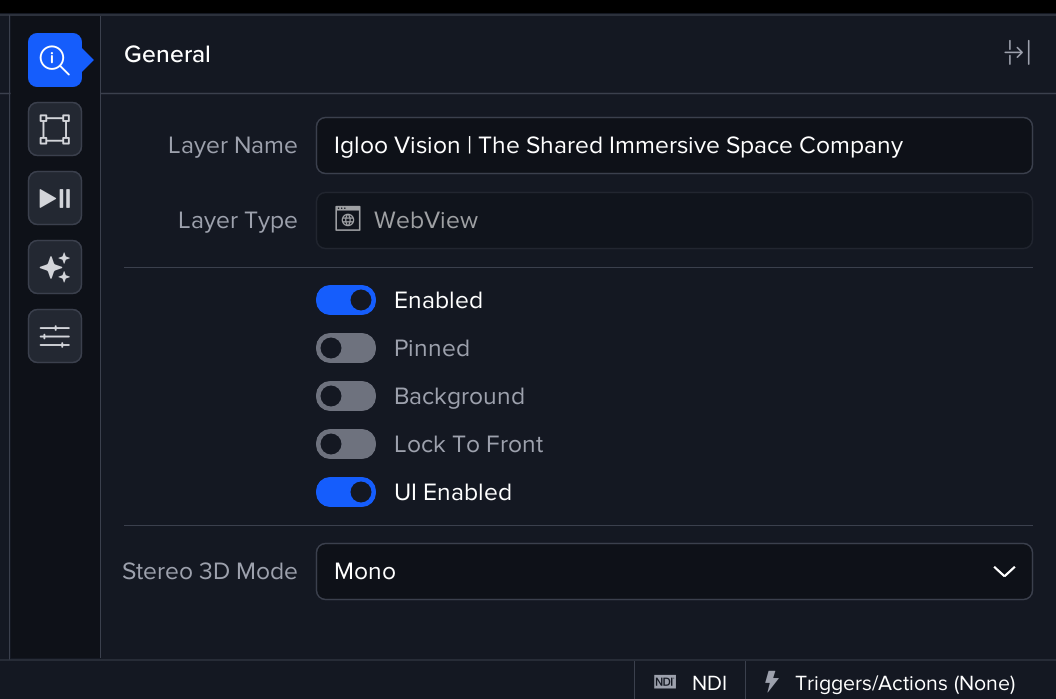Click the Mono dropdown chevron arrow

(1004, 571)
